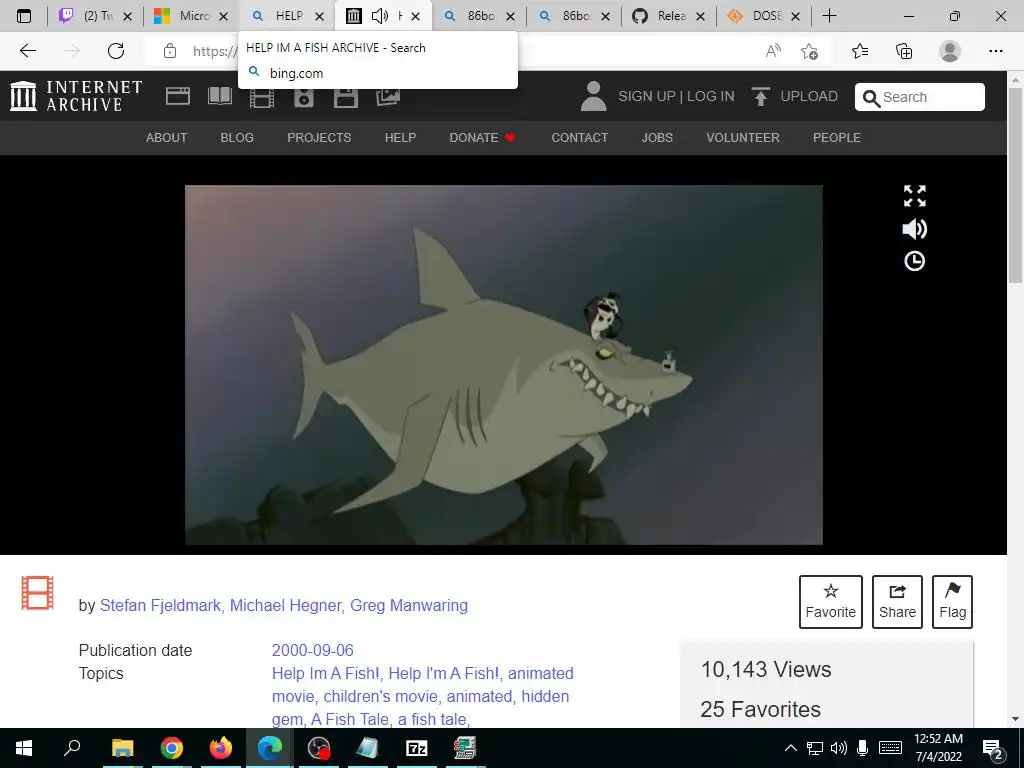Open the Windows Start menu

(x=24, y=748)
